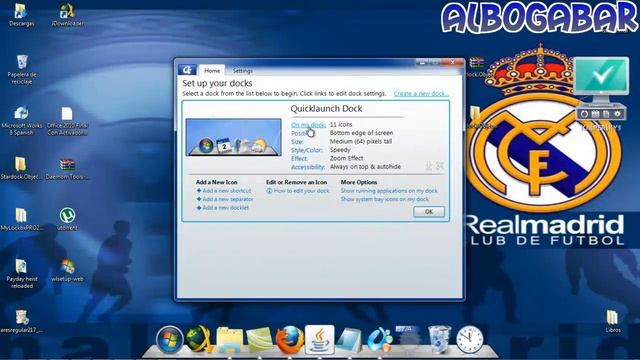Click 'How to edit your dock' help link
The width and height of the screenshot is (640, 360).
301,191
